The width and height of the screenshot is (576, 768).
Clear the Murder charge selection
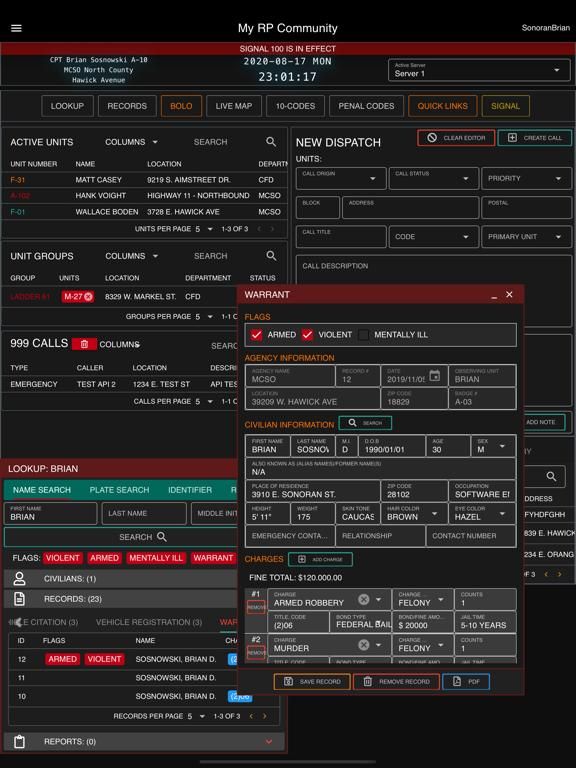(x=363, y=645)
